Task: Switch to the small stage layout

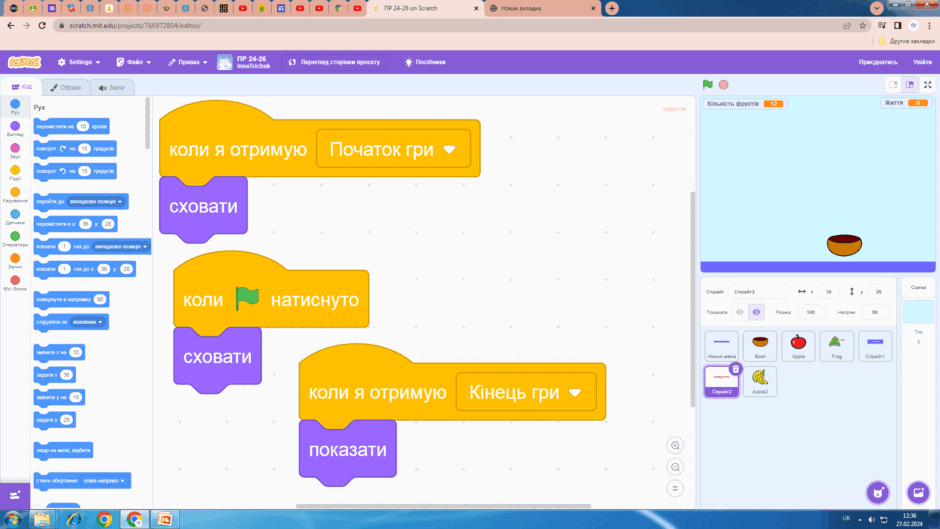Action: [893, 85]
